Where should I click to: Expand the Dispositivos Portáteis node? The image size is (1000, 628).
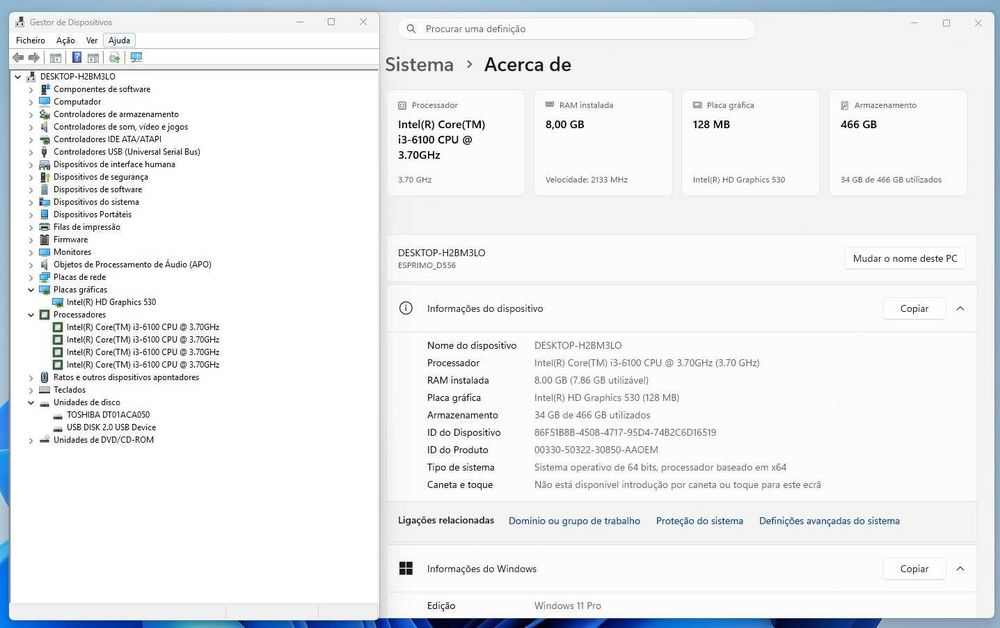point(31,215)
